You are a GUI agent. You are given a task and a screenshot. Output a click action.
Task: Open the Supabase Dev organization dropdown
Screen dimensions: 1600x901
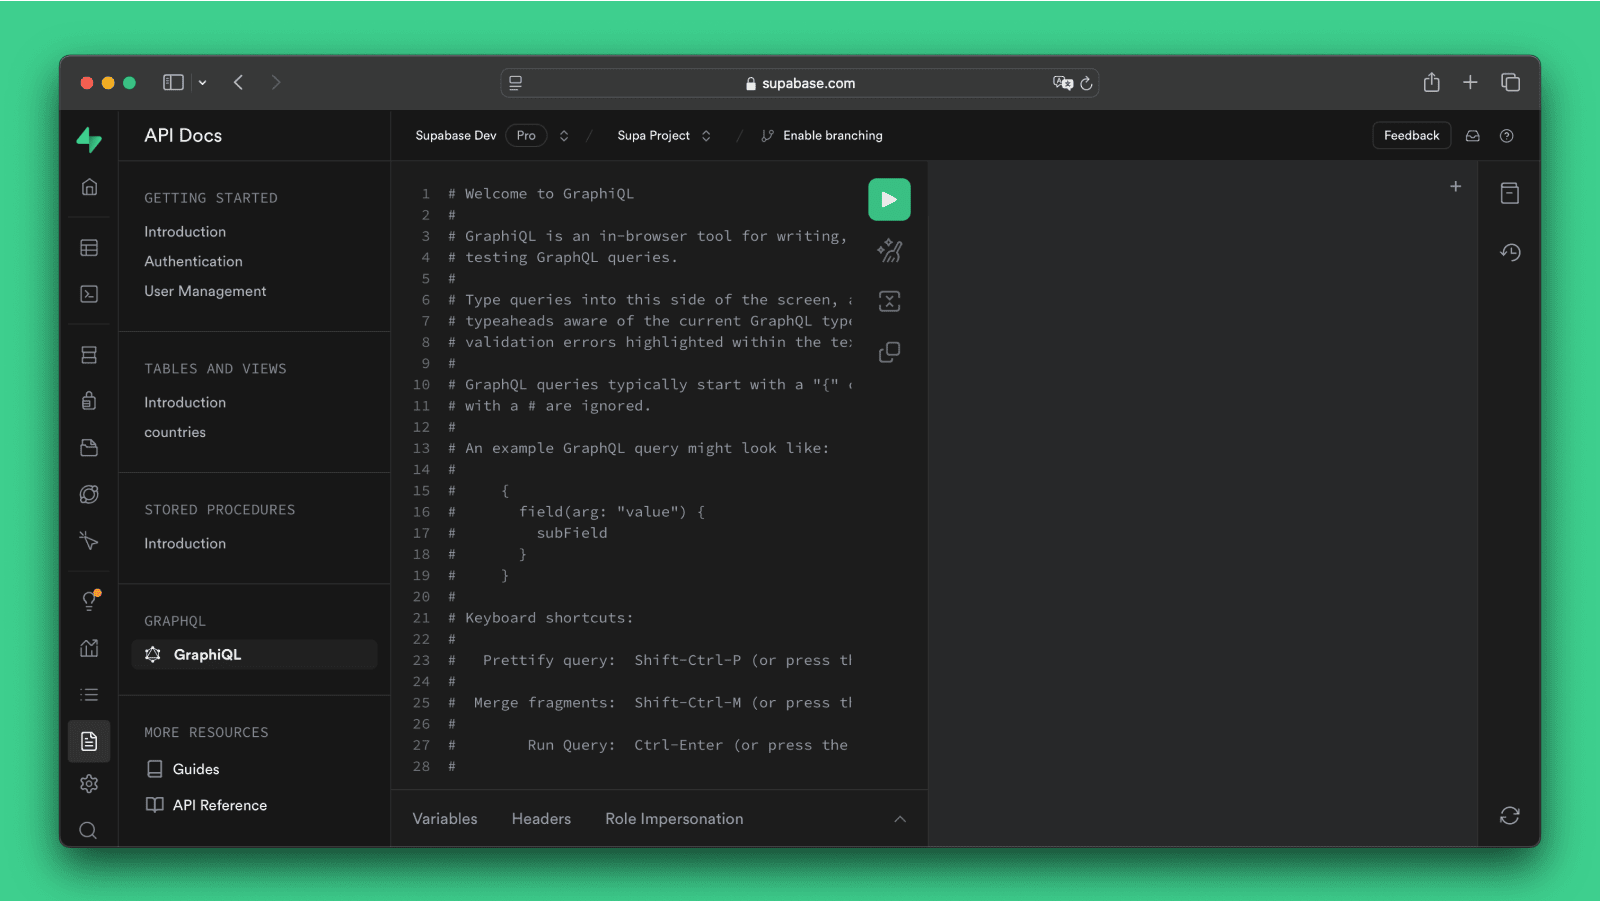(563, 135)
